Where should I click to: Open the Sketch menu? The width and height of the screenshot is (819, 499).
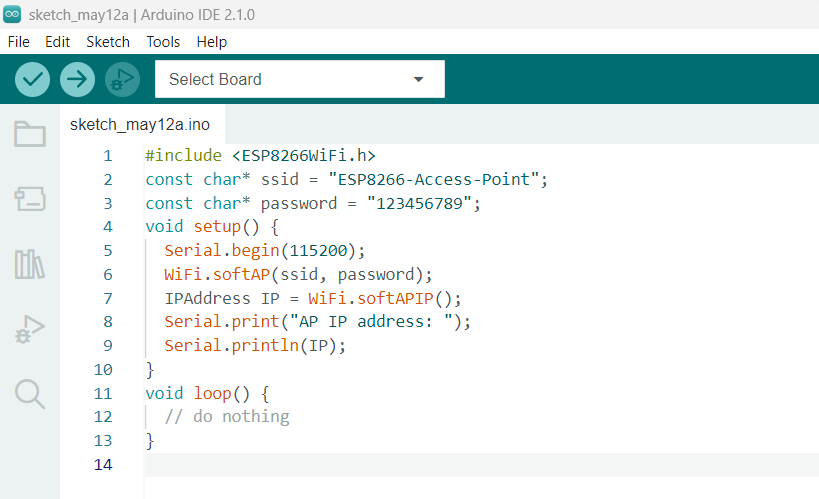coord(108,42)
